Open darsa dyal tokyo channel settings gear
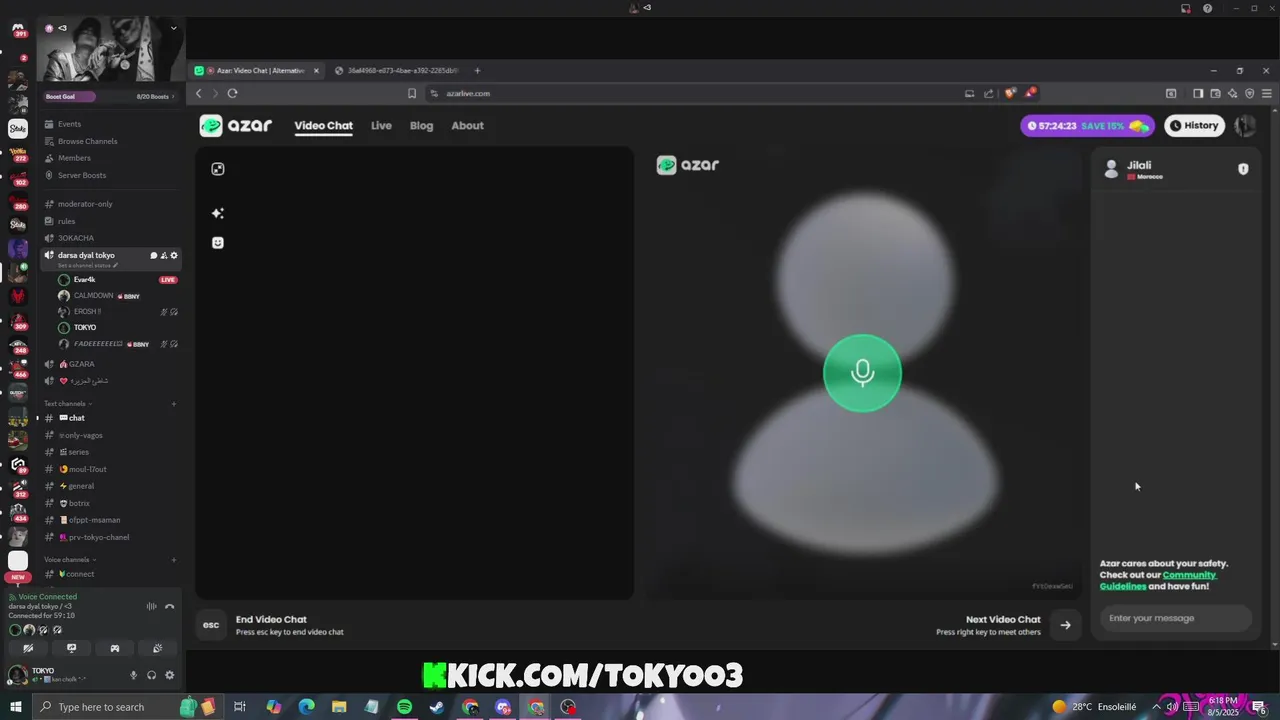The image size is (1280, 720). coord(174,255)
